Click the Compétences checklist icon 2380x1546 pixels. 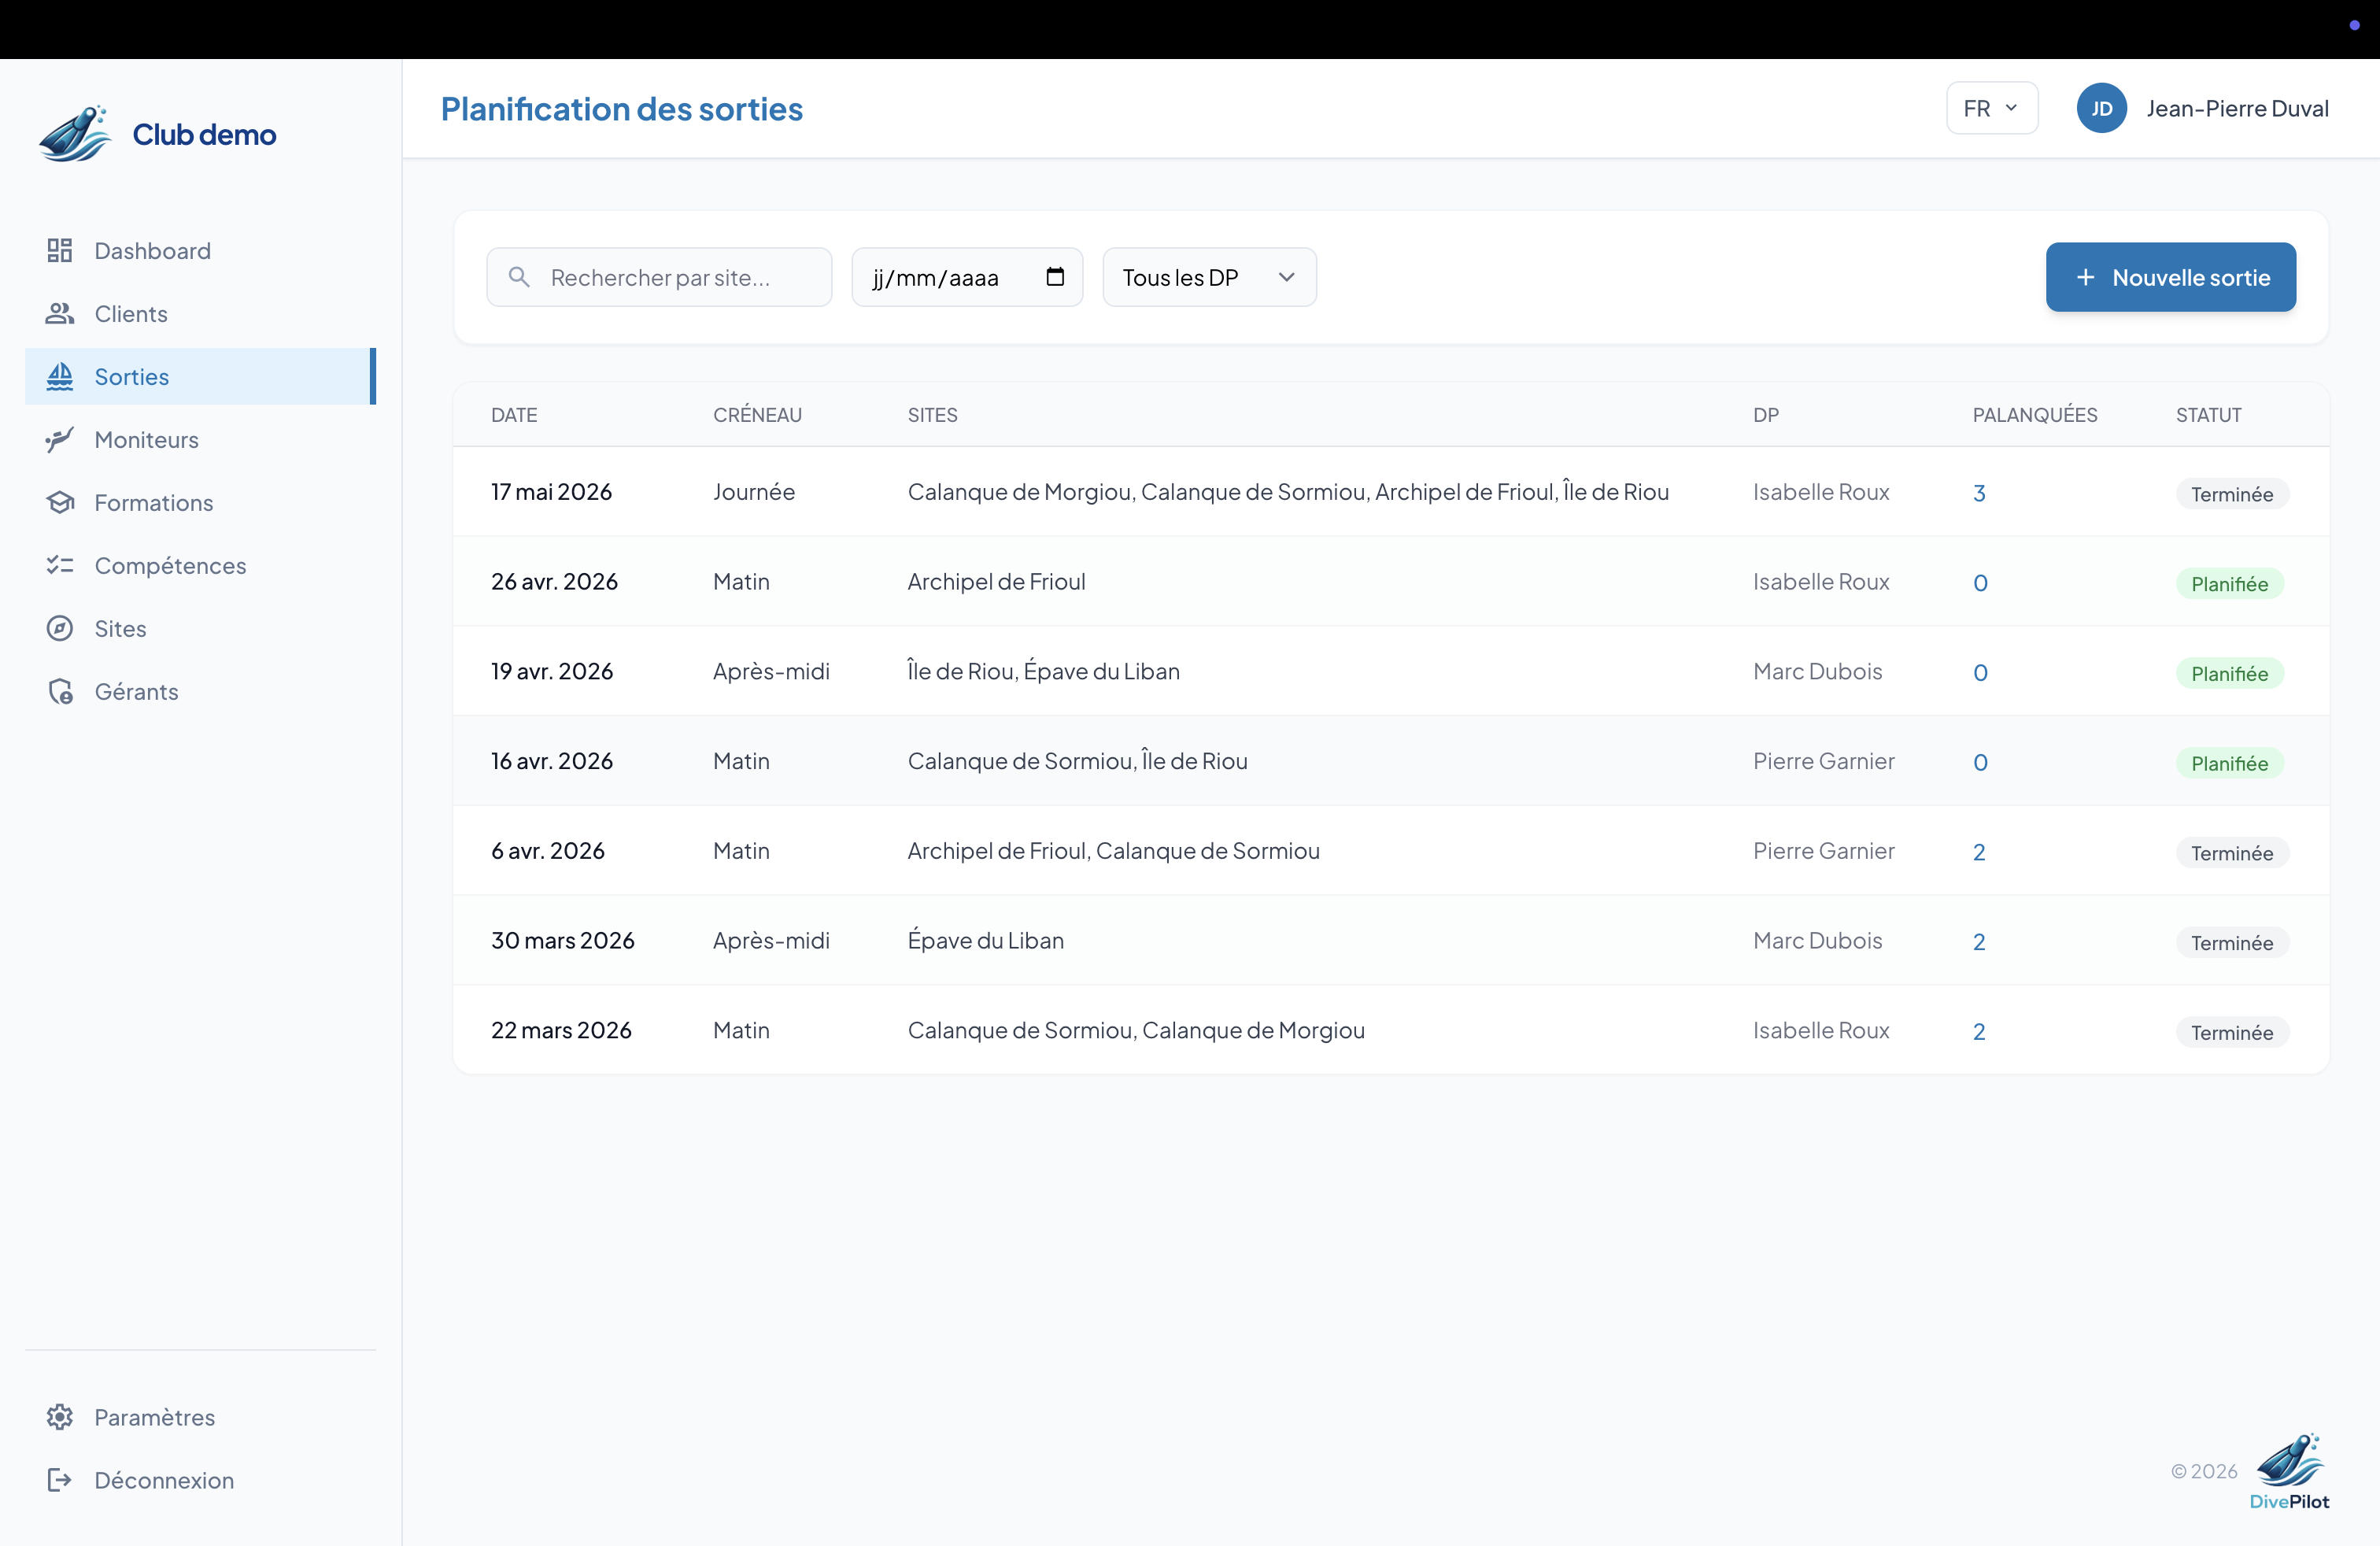pyautogui.click(x=60, y=565)
